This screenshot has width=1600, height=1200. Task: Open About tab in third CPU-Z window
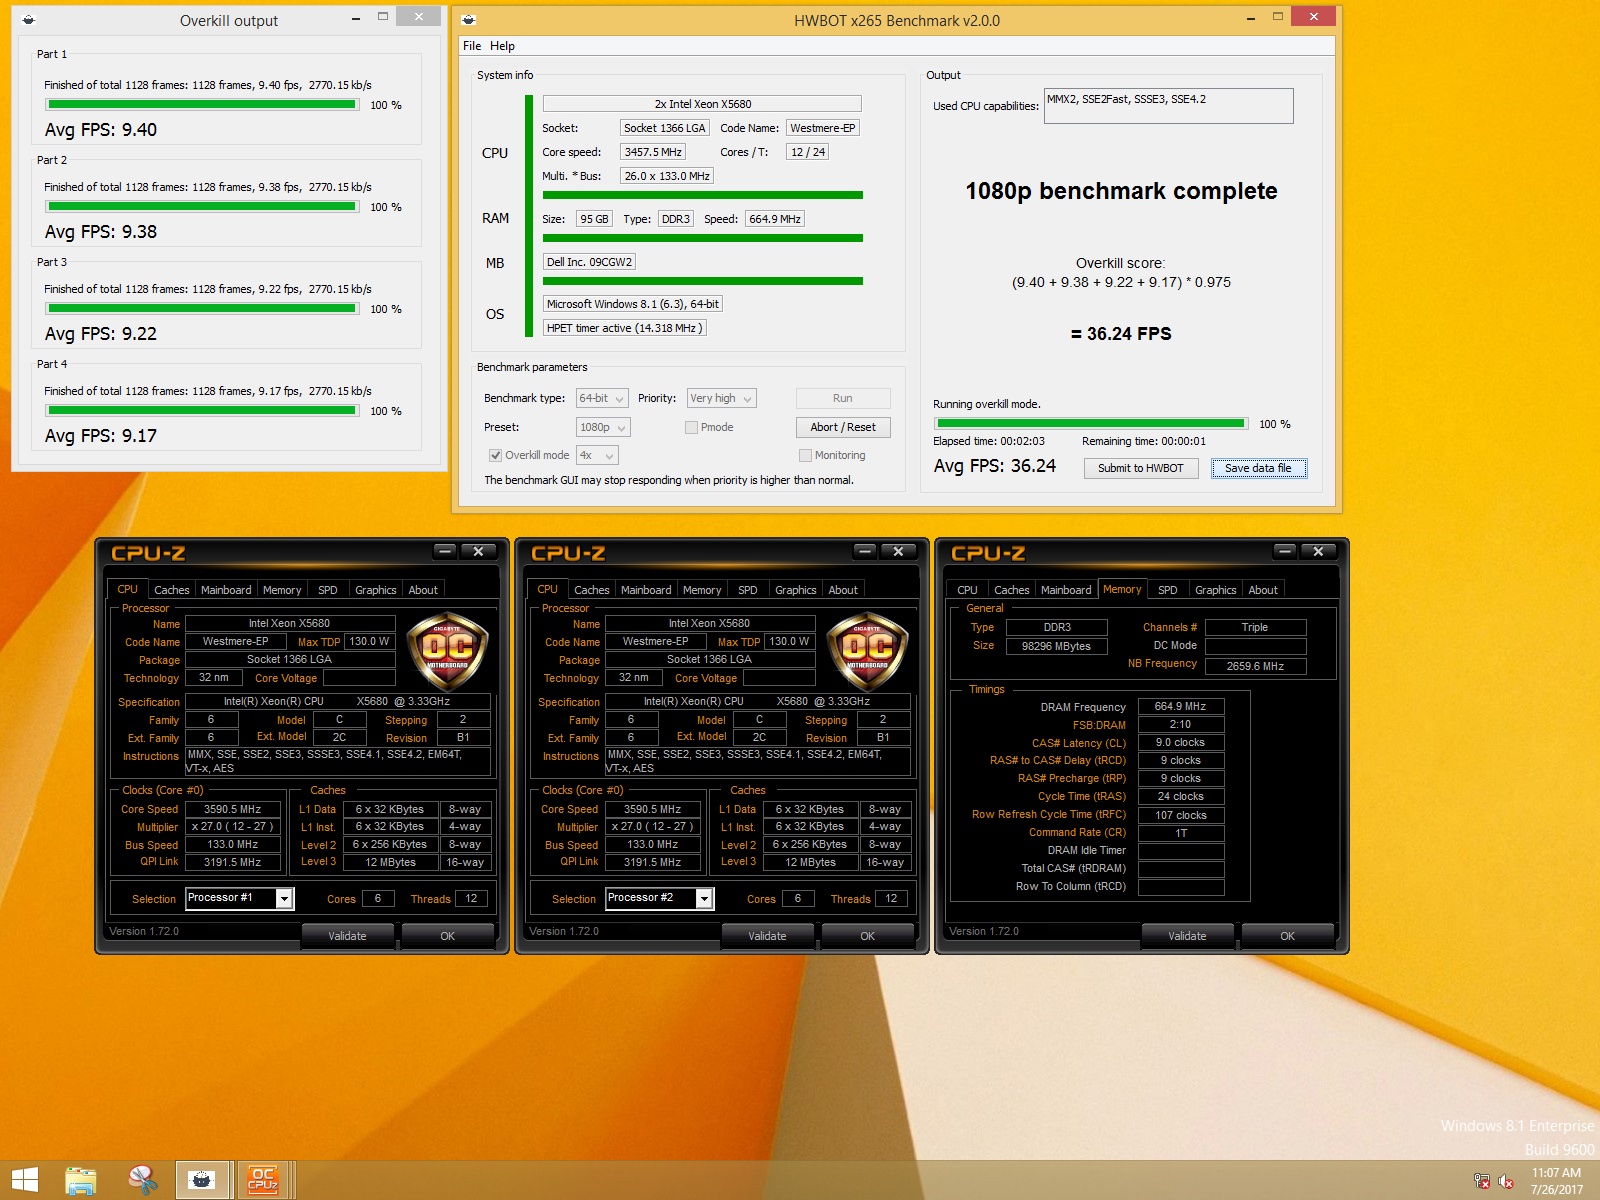tap(1263, 590)
